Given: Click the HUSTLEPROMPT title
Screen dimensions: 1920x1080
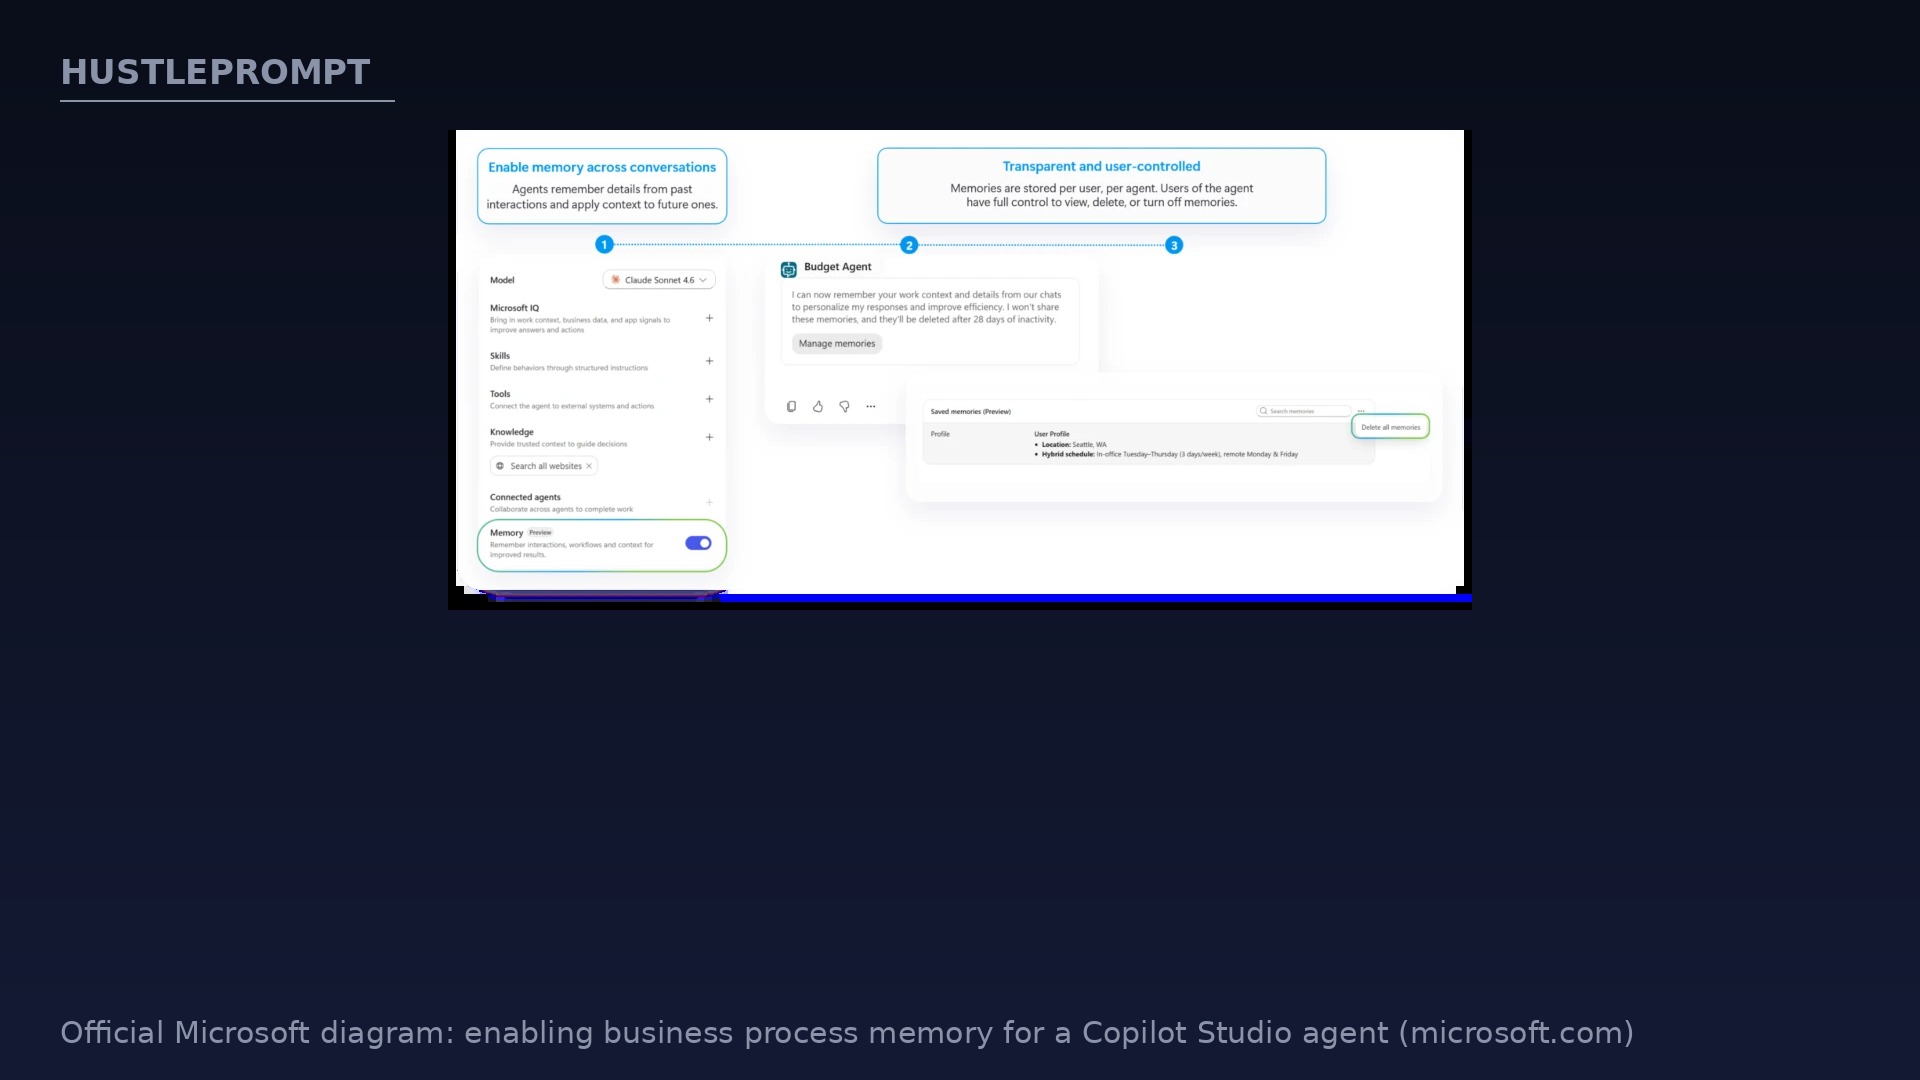Looking at the screenshot, I should (x=216, y=72).
